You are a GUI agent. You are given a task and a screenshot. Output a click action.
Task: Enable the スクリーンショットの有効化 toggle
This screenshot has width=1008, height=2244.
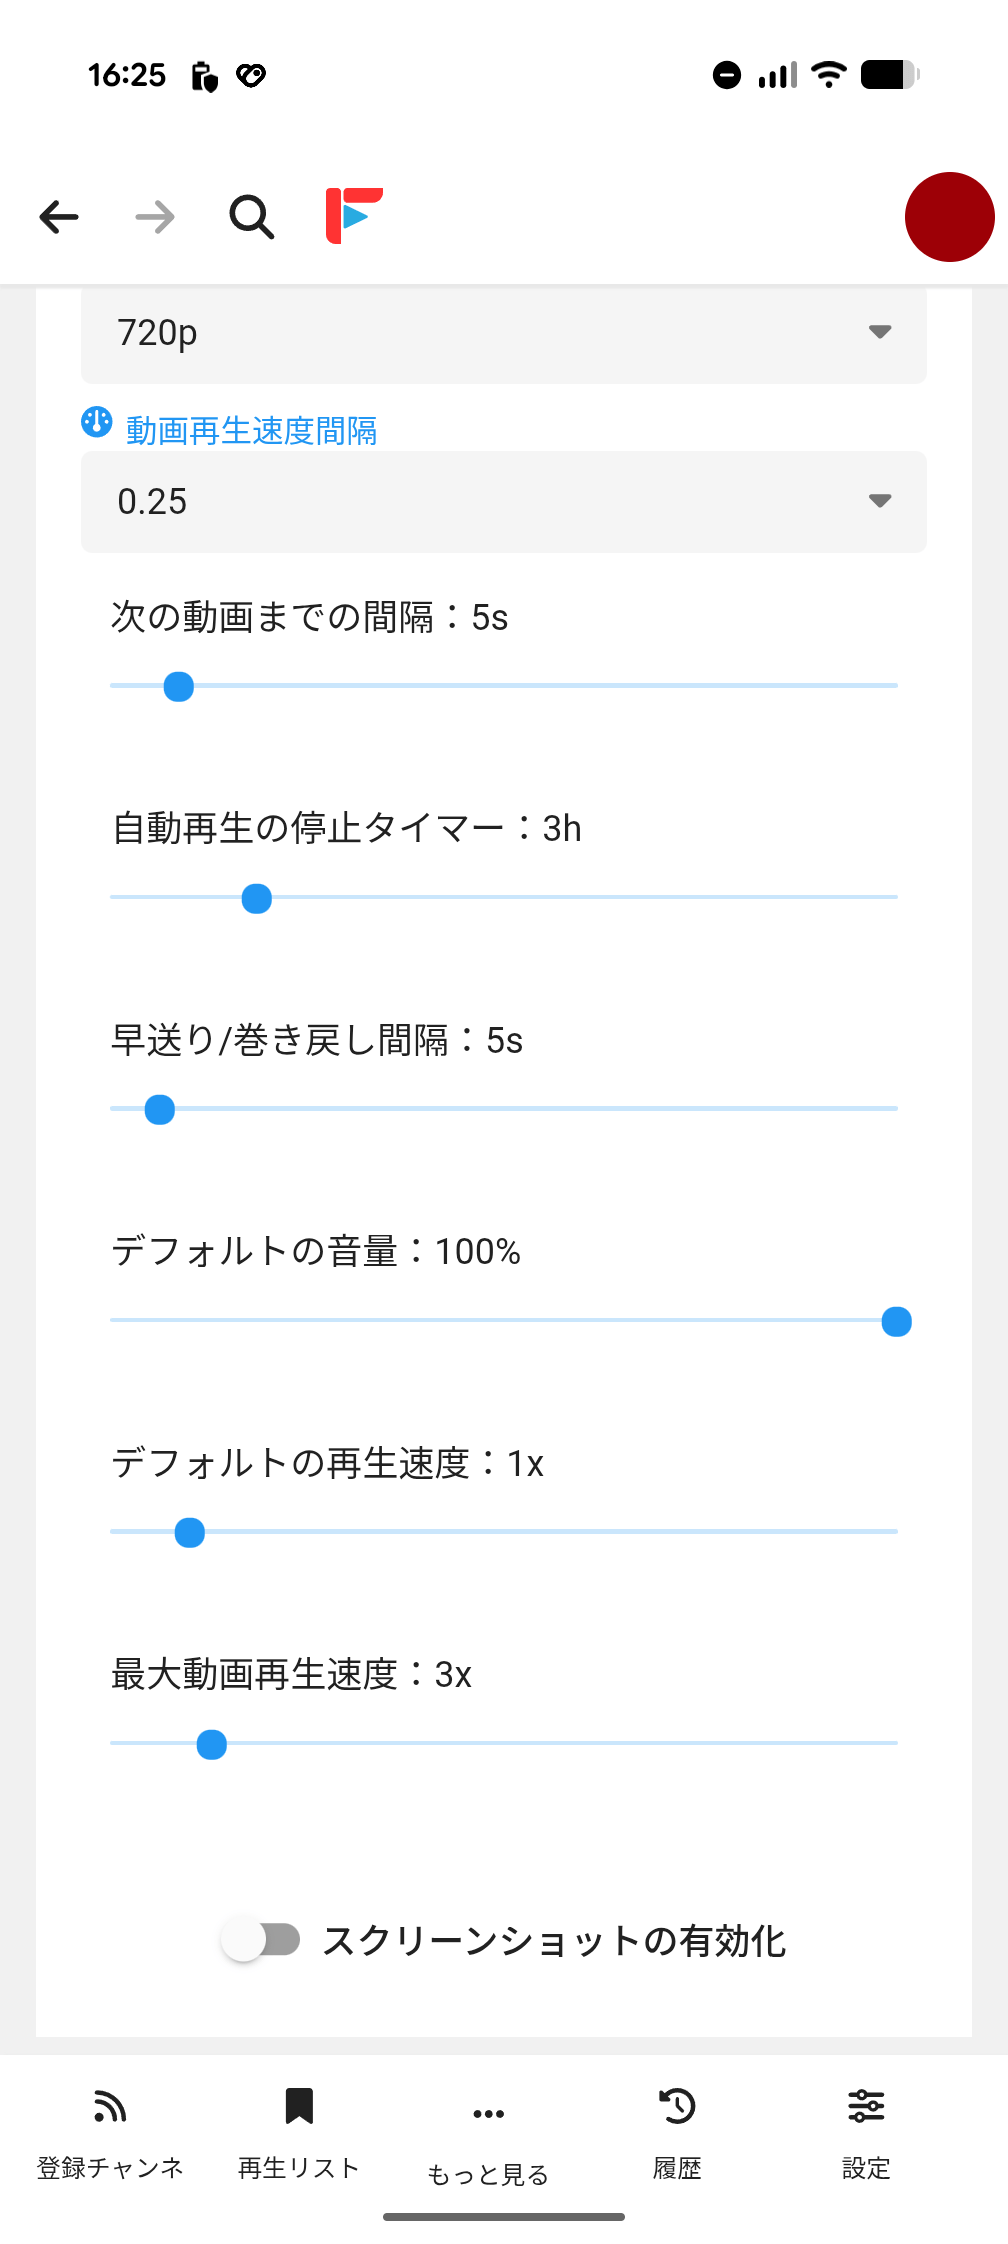click(261, 1940)
